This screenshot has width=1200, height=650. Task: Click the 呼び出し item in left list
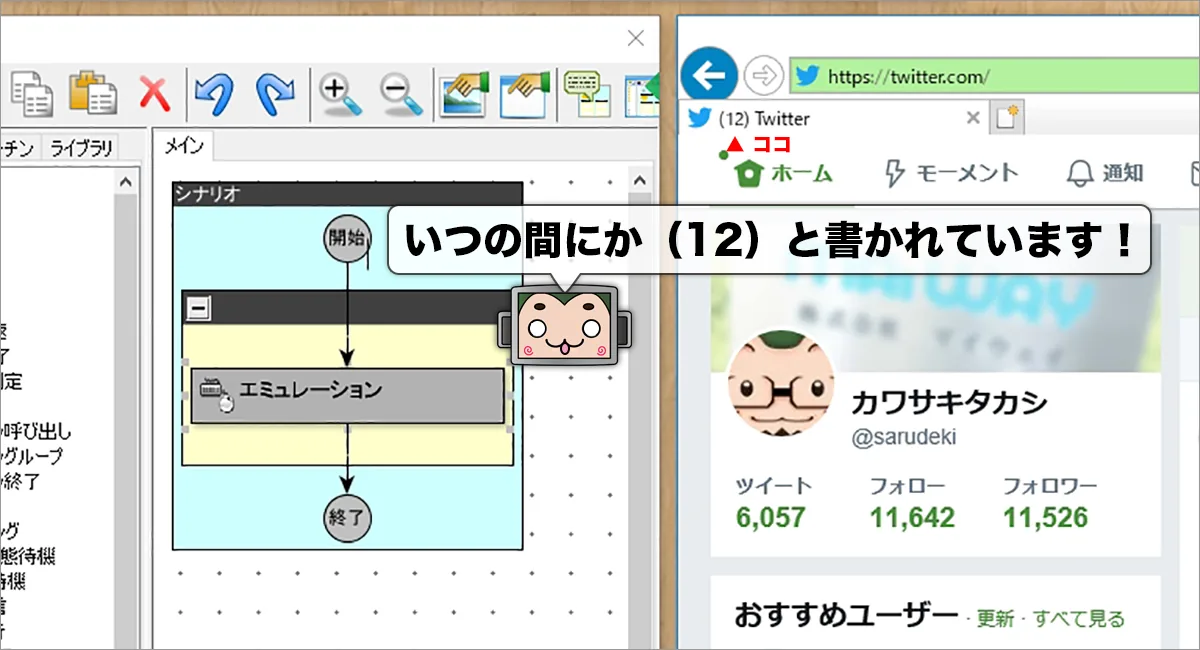[37, 433]
